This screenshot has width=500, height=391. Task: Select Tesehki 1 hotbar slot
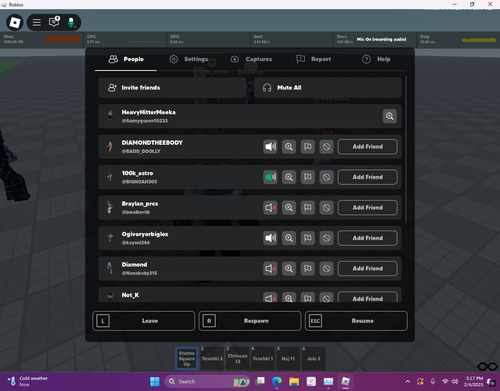click(263, 359)
